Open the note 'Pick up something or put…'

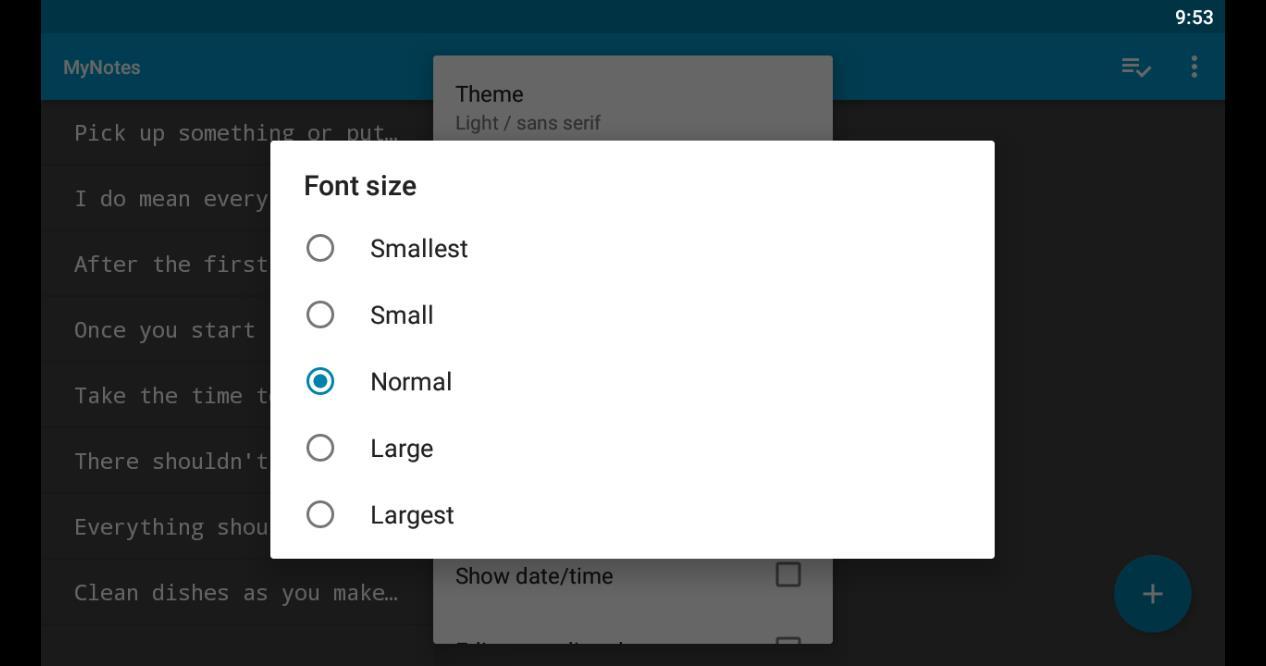tap(235, 132)
